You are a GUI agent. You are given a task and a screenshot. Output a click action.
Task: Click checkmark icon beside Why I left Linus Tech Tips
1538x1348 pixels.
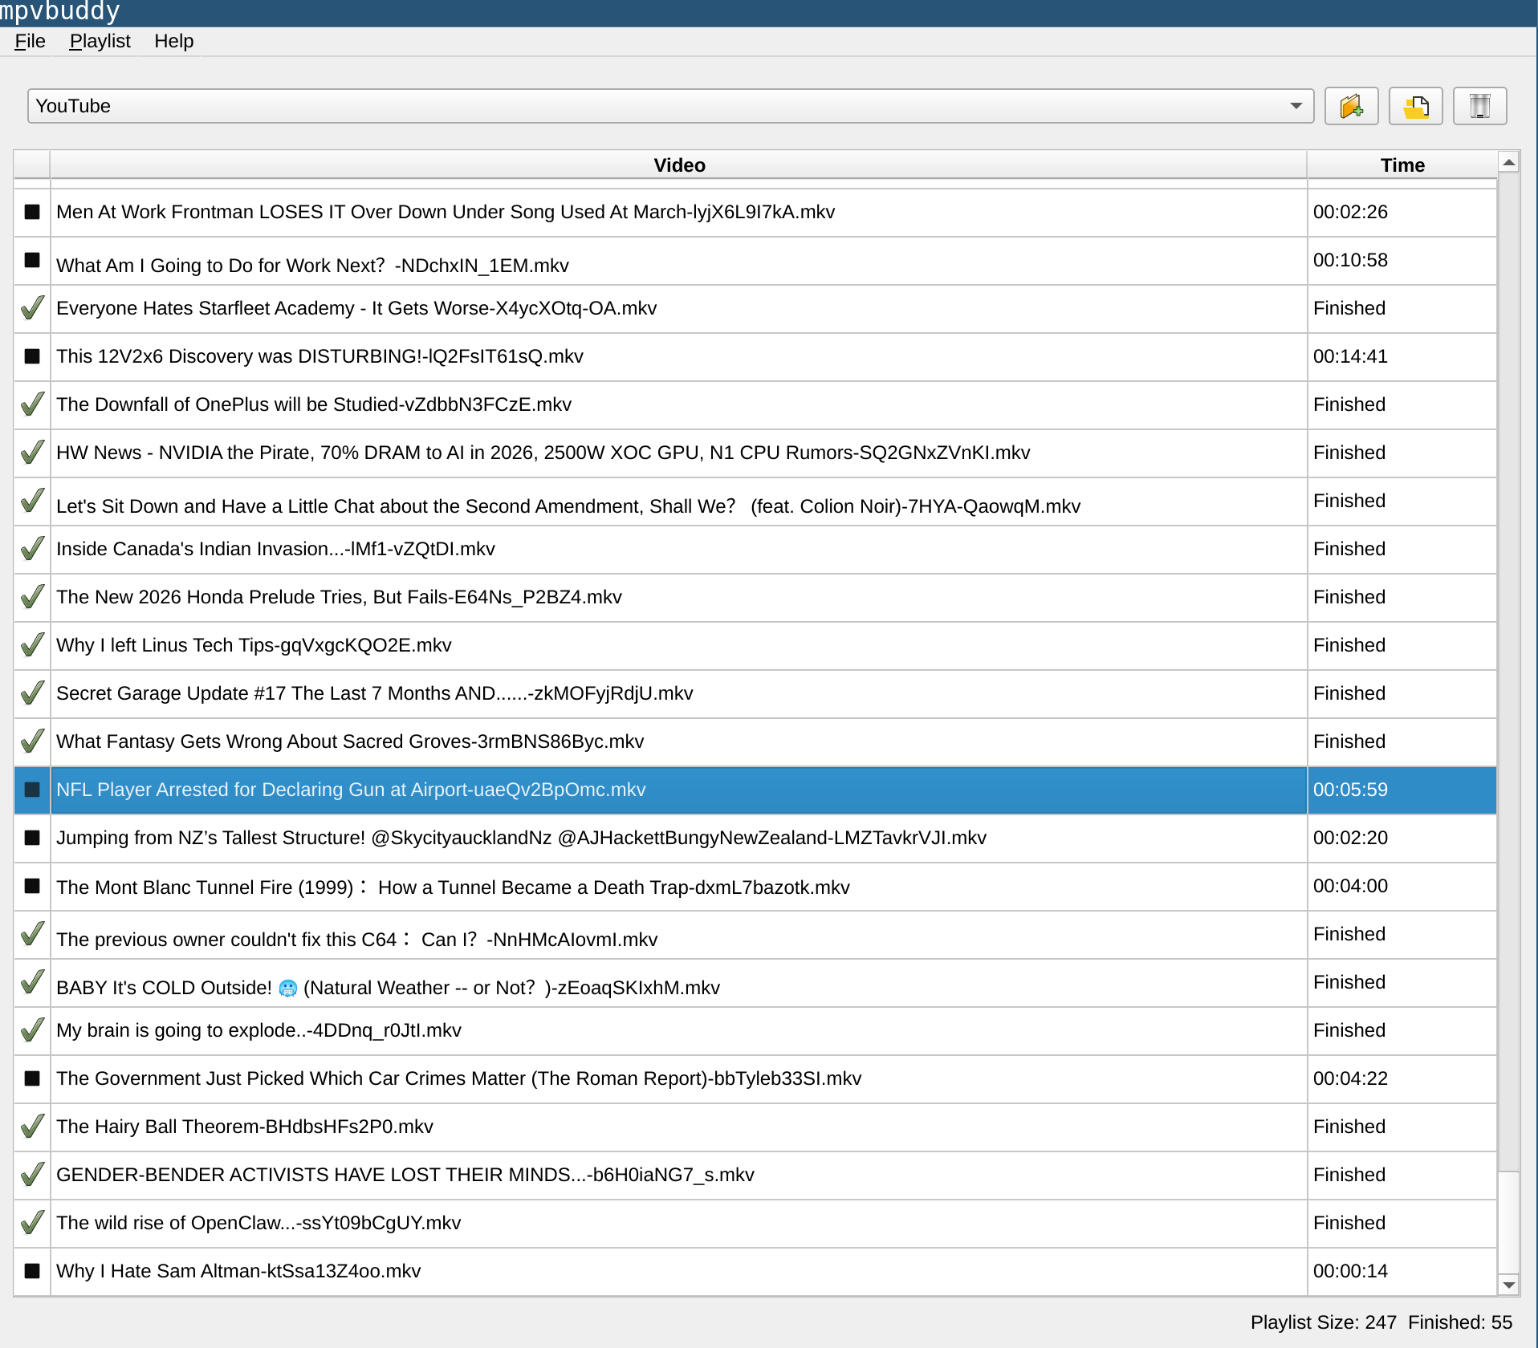coord(32,645)
